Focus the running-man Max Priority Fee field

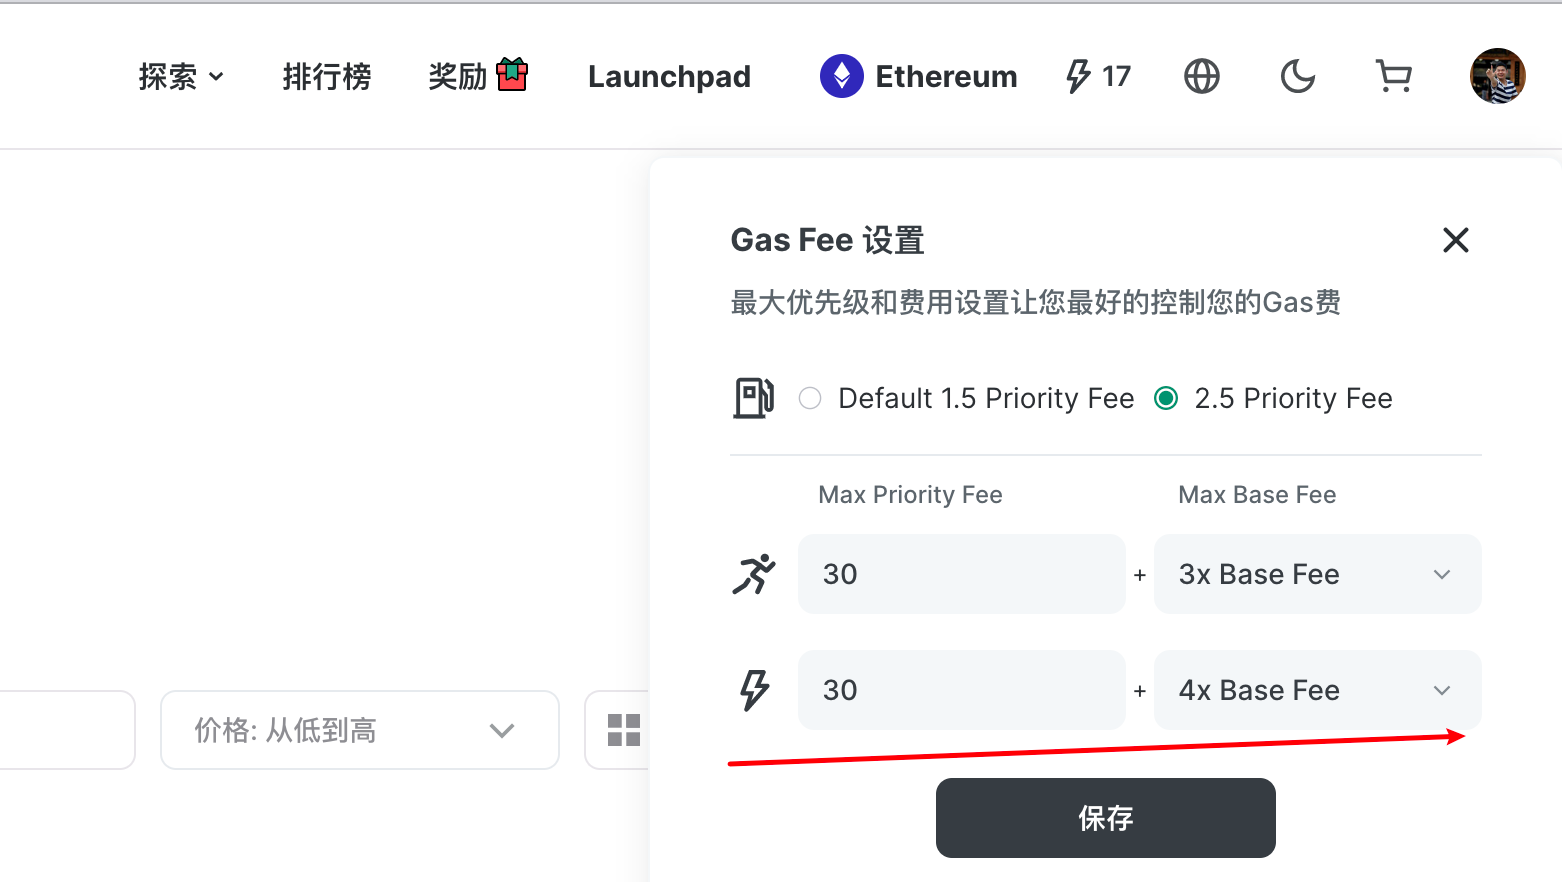pos(962,574)
